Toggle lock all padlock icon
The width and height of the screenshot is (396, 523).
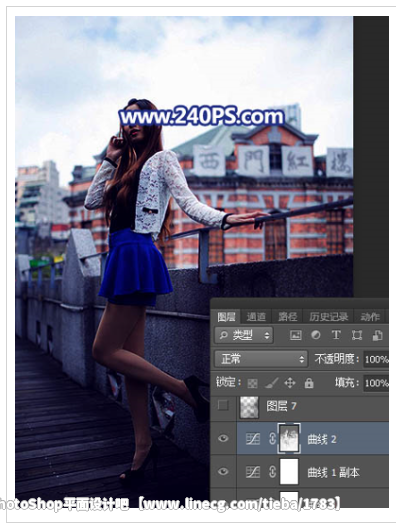coord(309,383)
